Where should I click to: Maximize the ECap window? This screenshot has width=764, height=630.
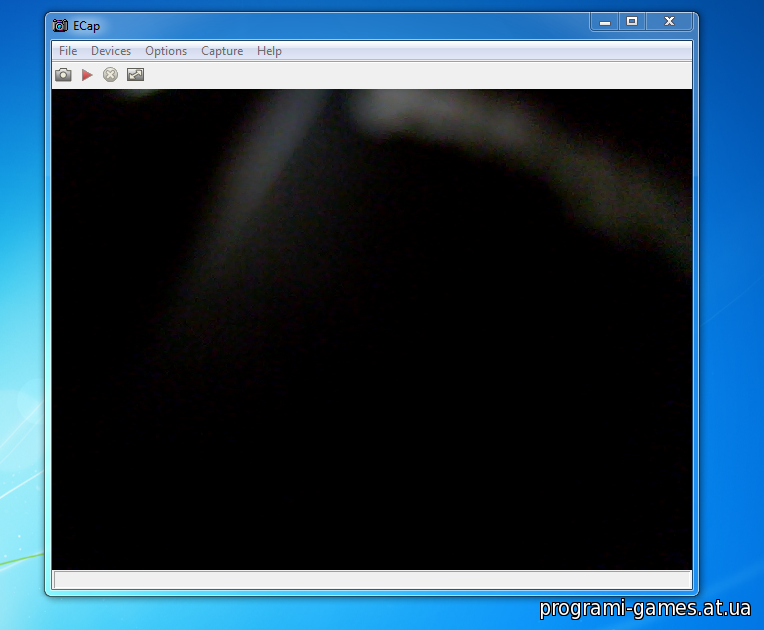click(x=632, y=22)
